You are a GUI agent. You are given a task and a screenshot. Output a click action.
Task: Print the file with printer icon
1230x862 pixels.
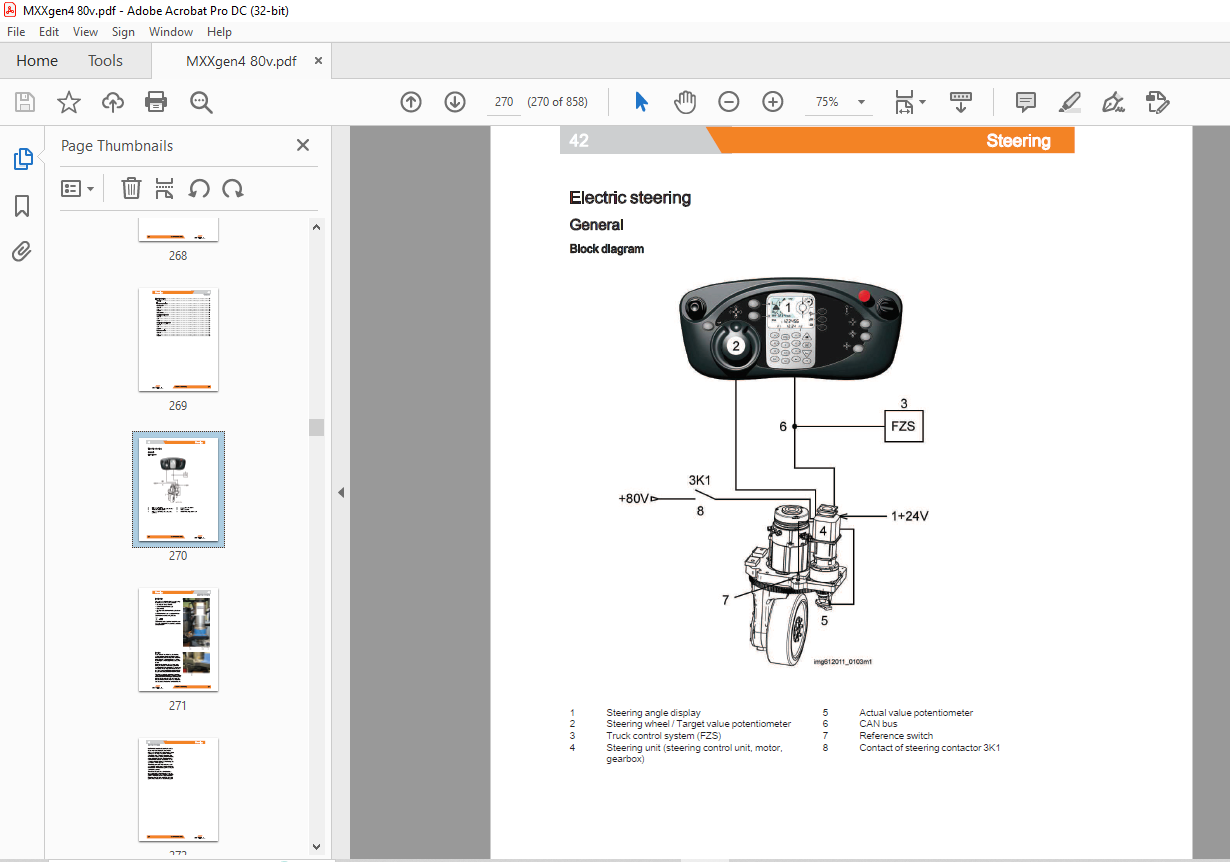click(156, 102)
